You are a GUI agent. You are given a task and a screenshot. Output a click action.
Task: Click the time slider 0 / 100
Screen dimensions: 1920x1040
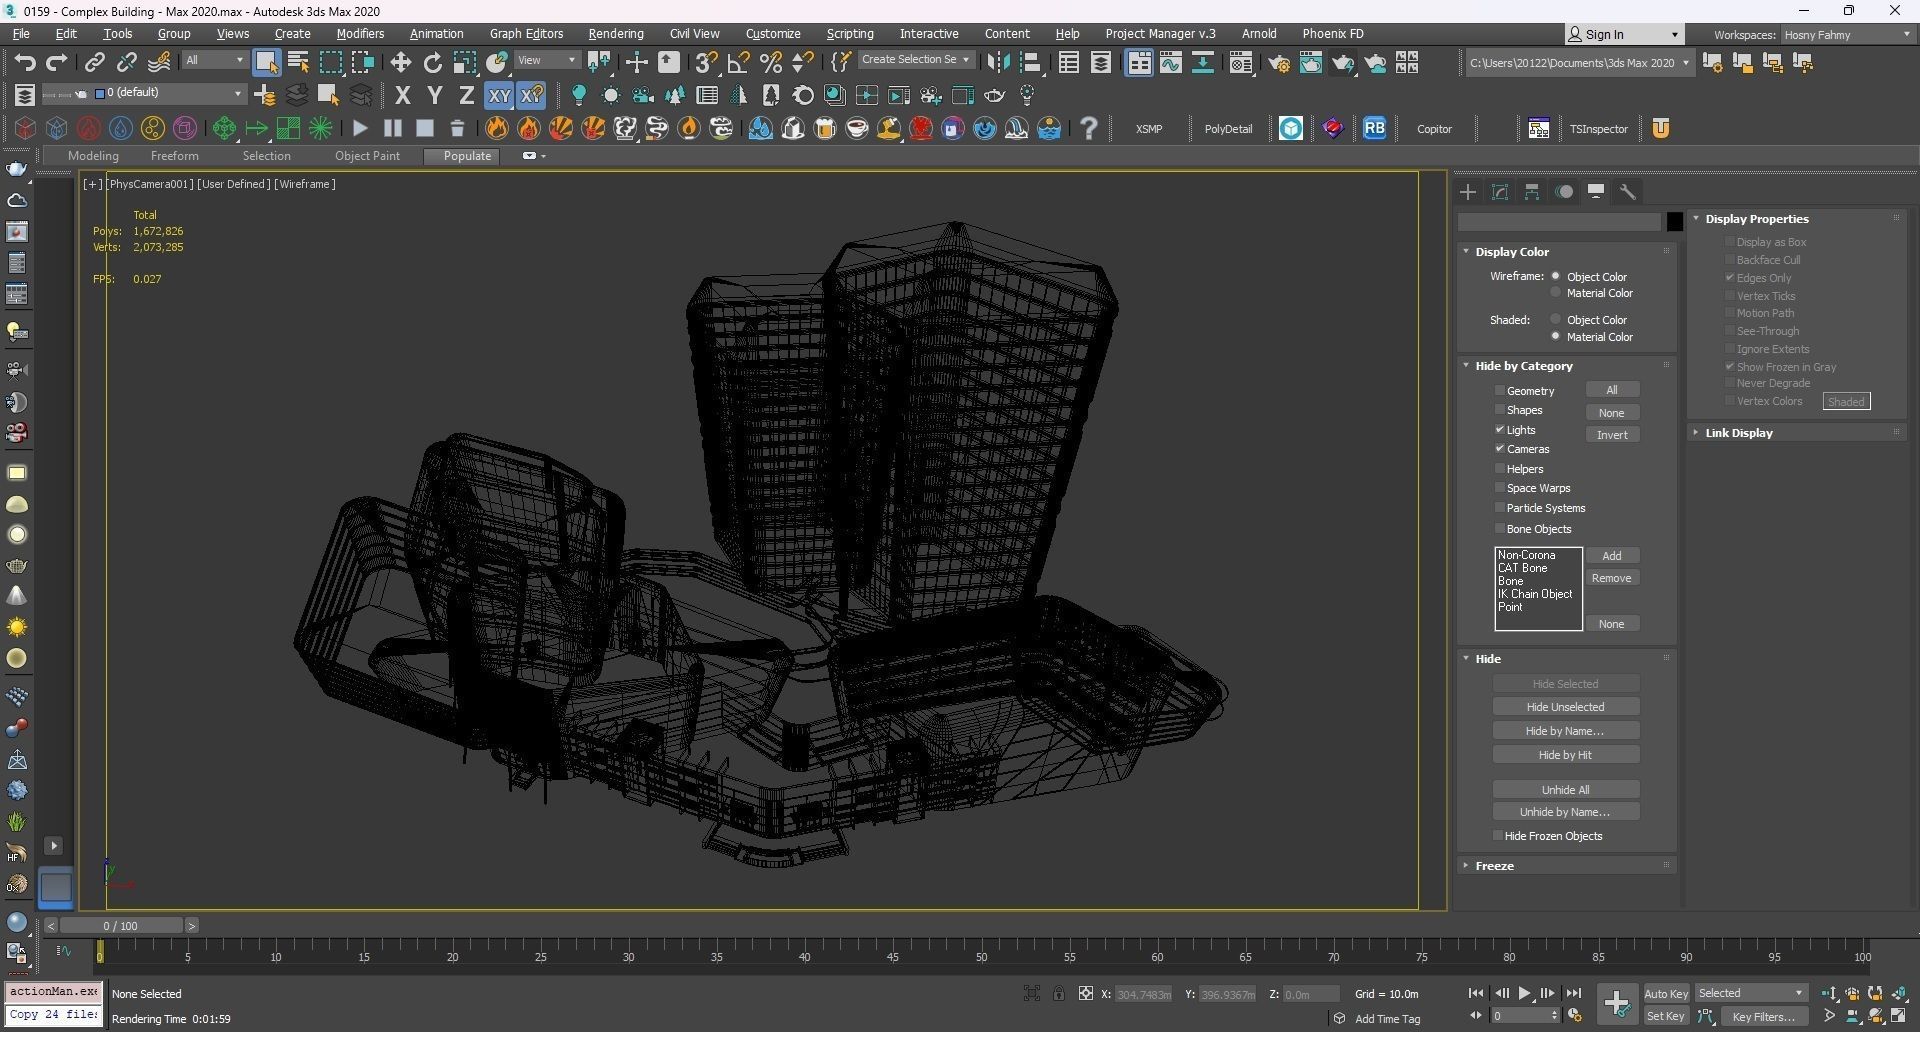[x=120, y=925]
